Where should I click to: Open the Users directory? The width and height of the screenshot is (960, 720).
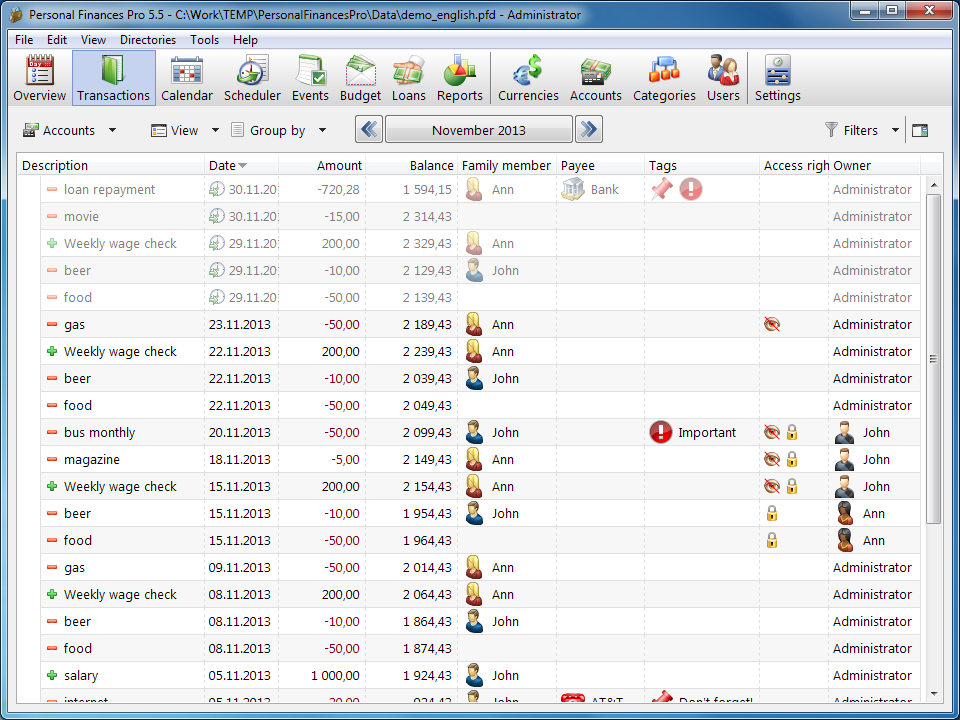tap(723, 78)
